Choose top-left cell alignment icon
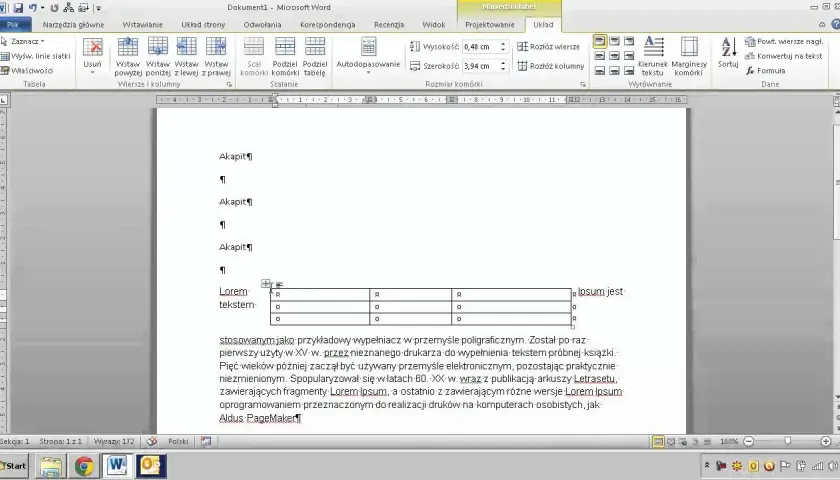Screen dimensions: 840x480 pos(600,41)
